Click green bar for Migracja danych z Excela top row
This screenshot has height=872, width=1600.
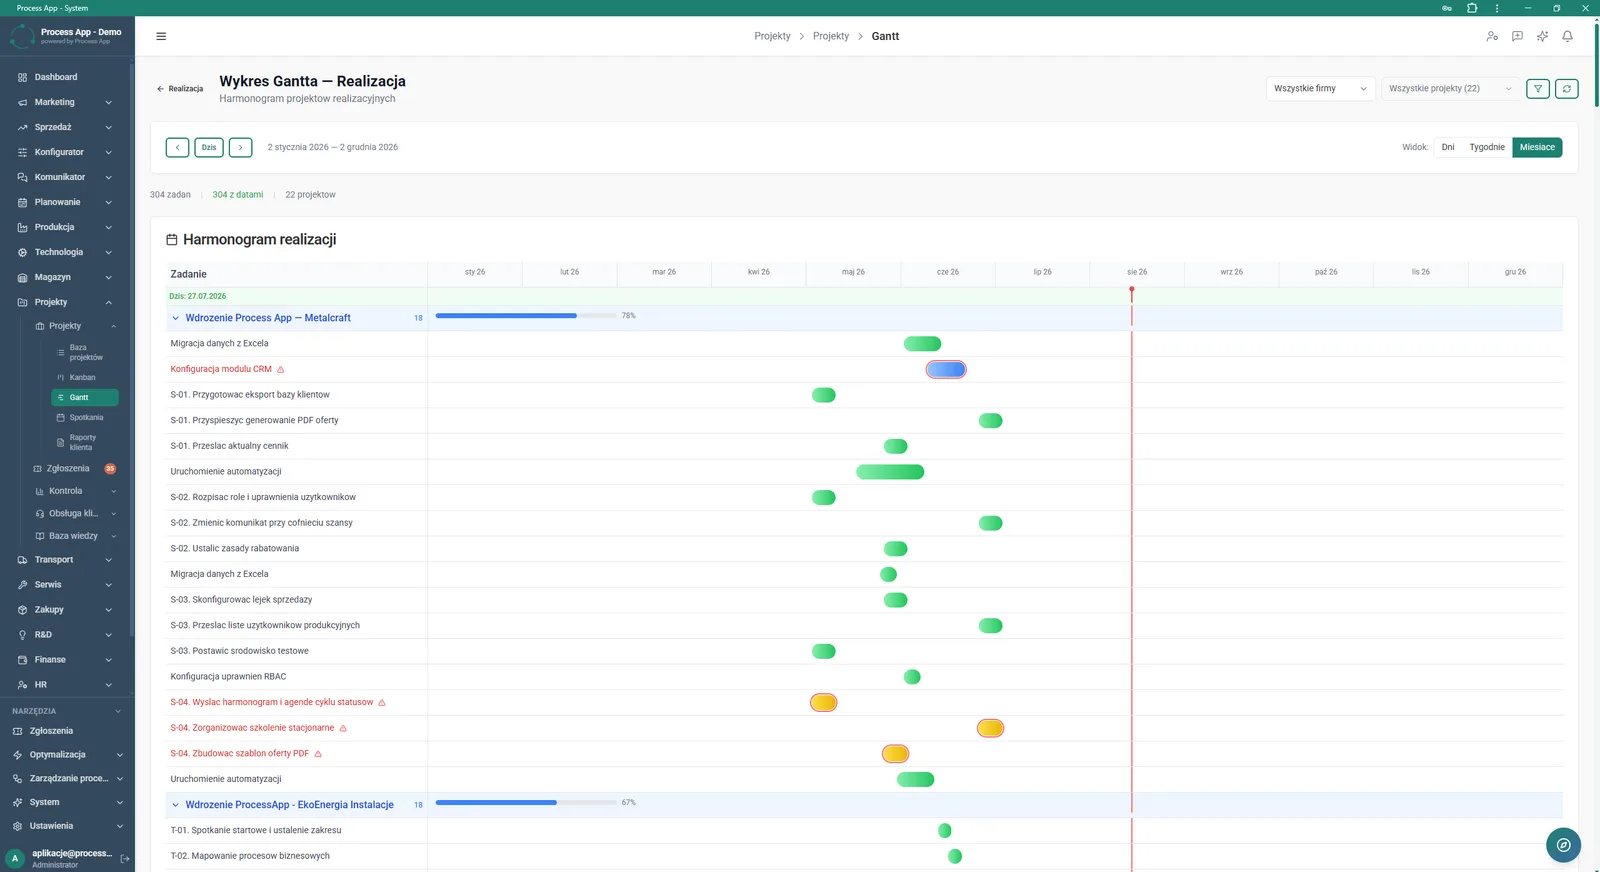[x=922, y=344]
